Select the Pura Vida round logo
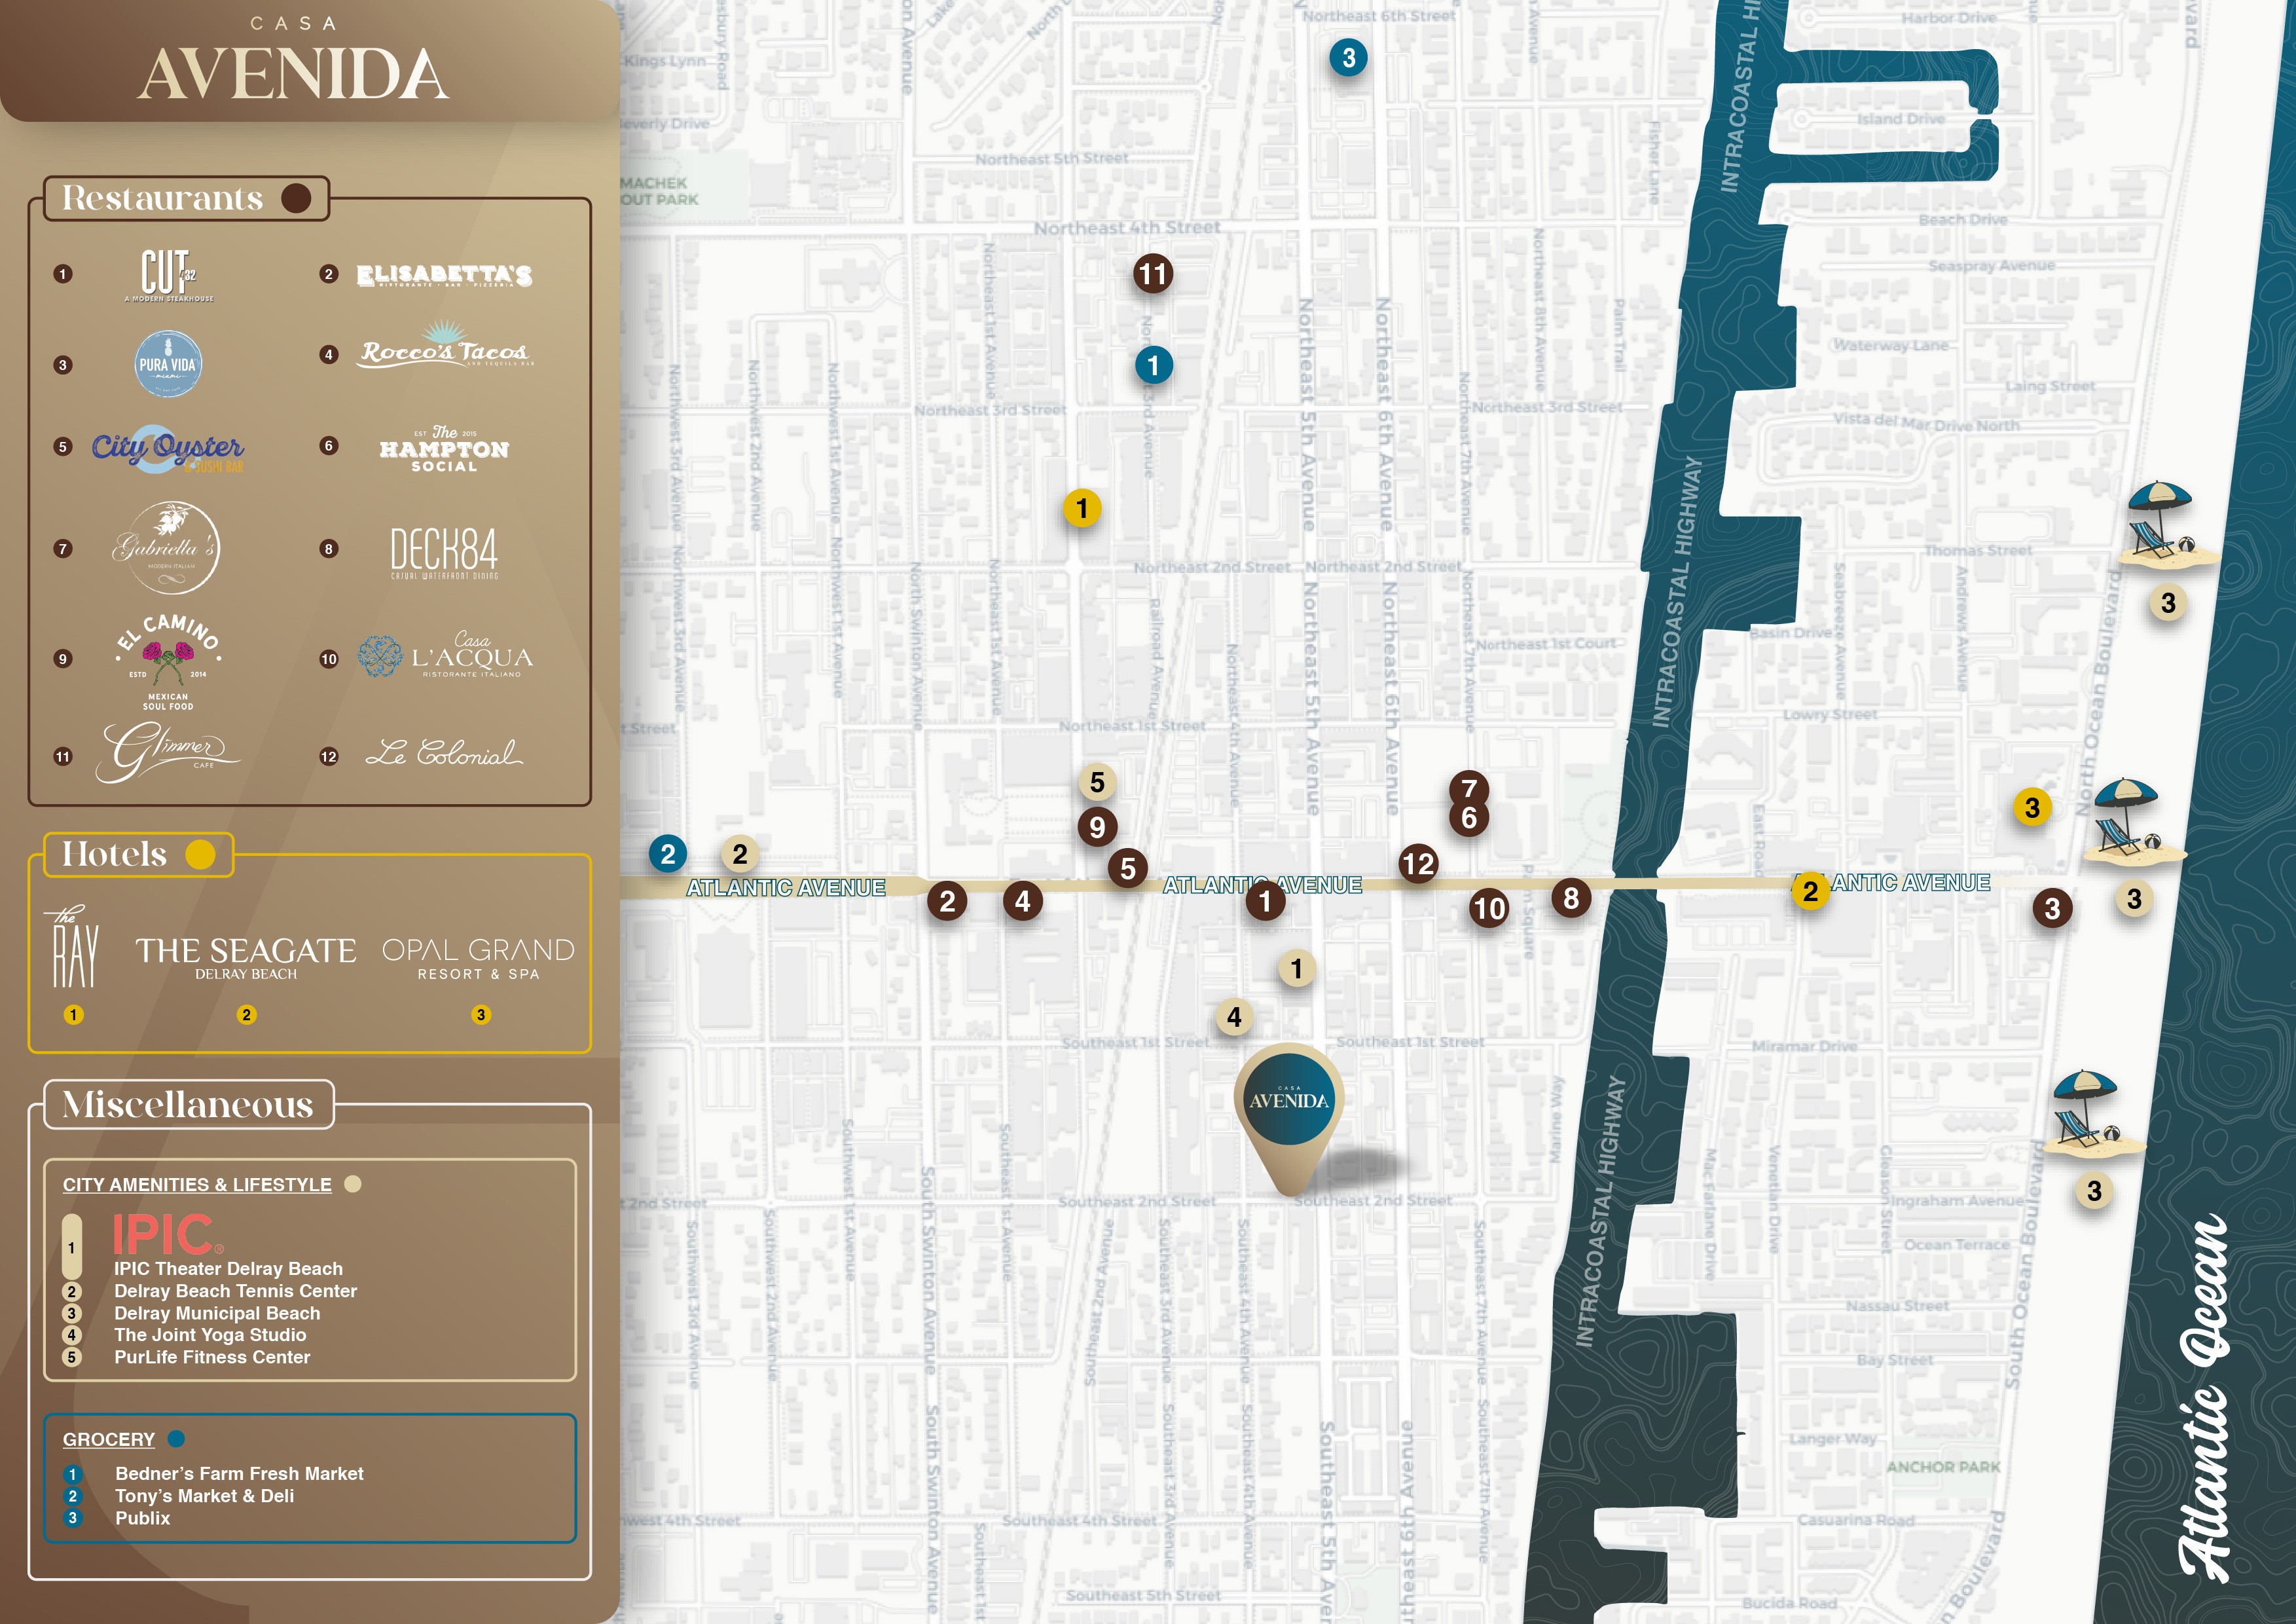This screenshot has height=1624, width=2296. 168,364
